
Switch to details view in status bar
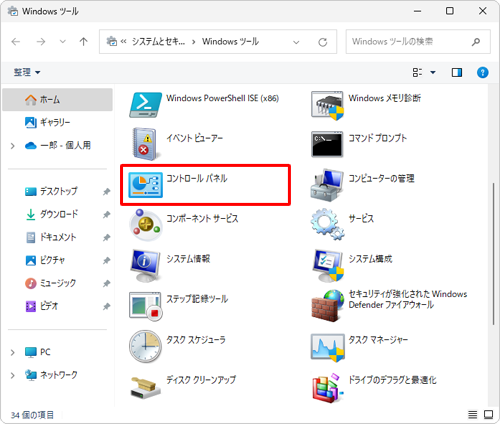pyautogui.click(x=472, y=414)
